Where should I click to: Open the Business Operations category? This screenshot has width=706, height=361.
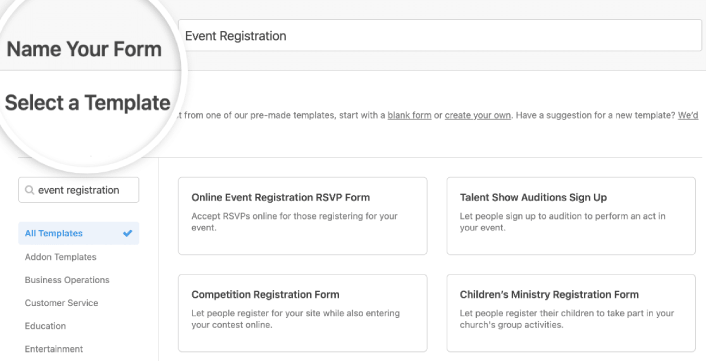click(67, 280)
